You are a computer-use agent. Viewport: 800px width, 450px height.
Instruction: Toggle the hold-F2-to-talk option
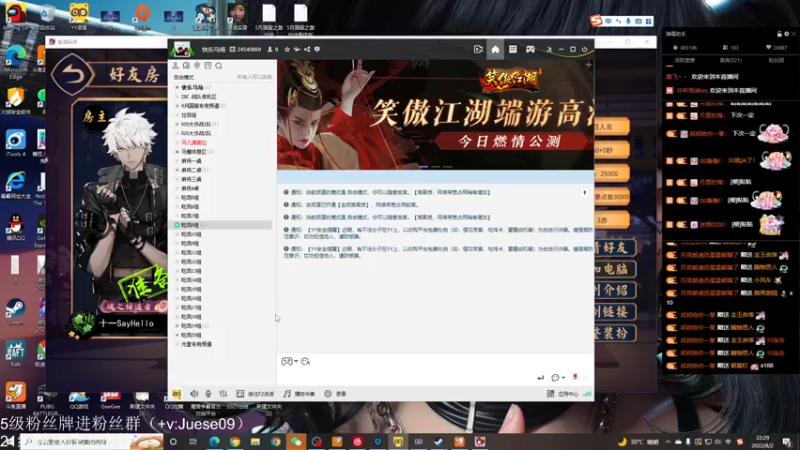click(255, 394)
